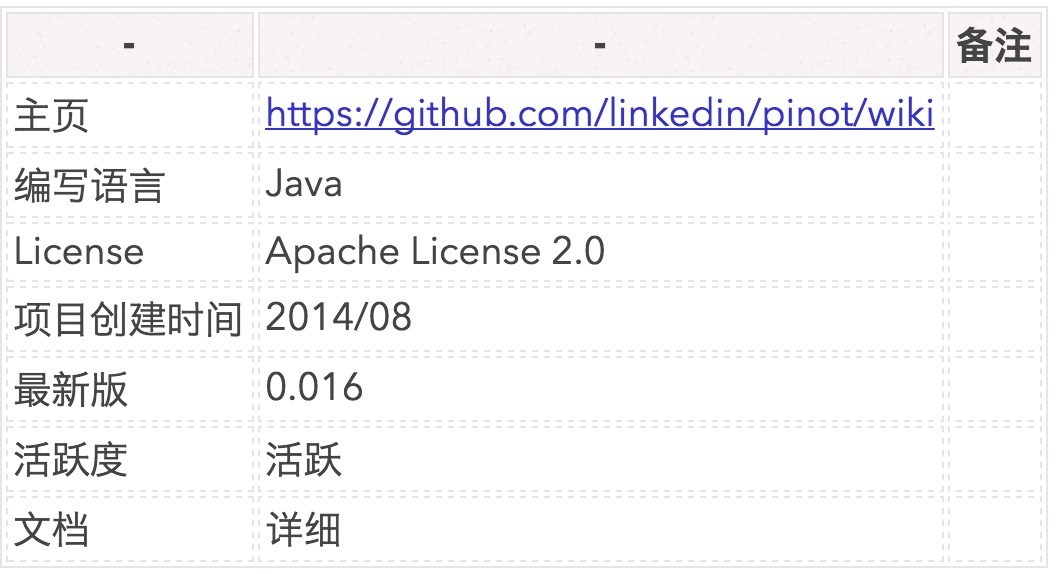Viewport: 1056px width, 574px height.
Task: Click the 主页 row label
Action: [x=51, y=116]
